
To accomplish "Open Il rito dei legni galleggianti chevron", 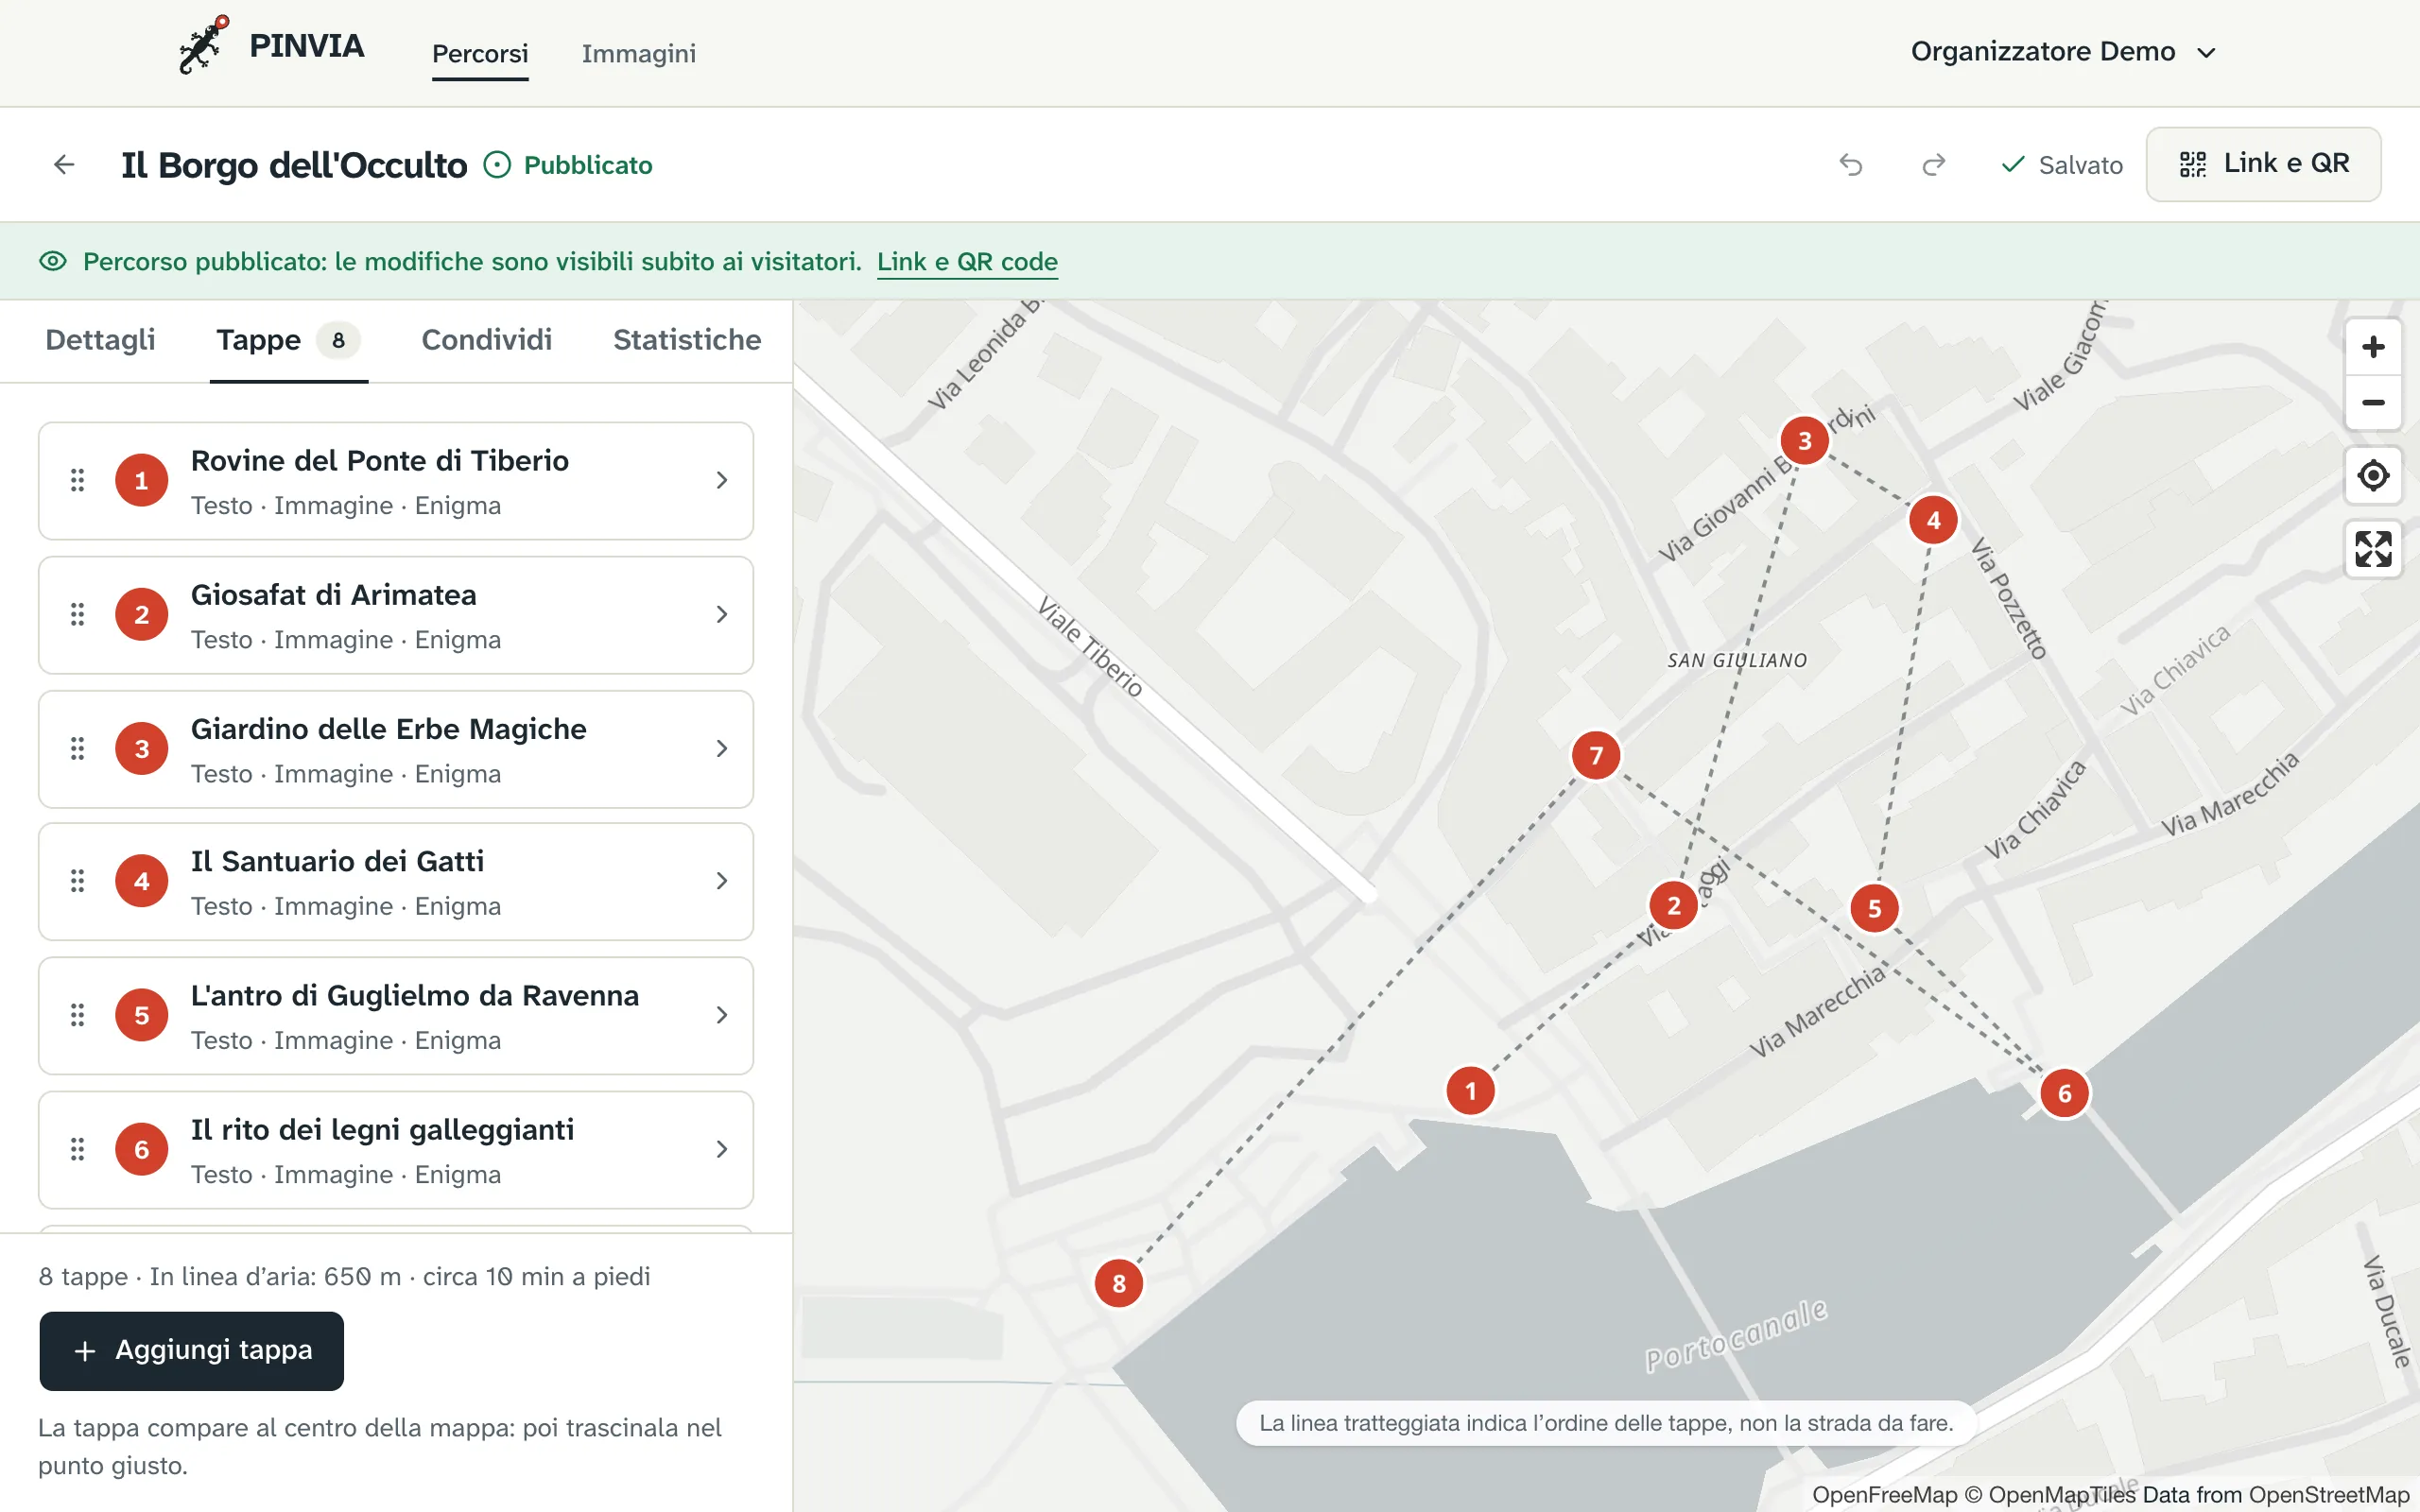I will click(x=722, y=1149).
